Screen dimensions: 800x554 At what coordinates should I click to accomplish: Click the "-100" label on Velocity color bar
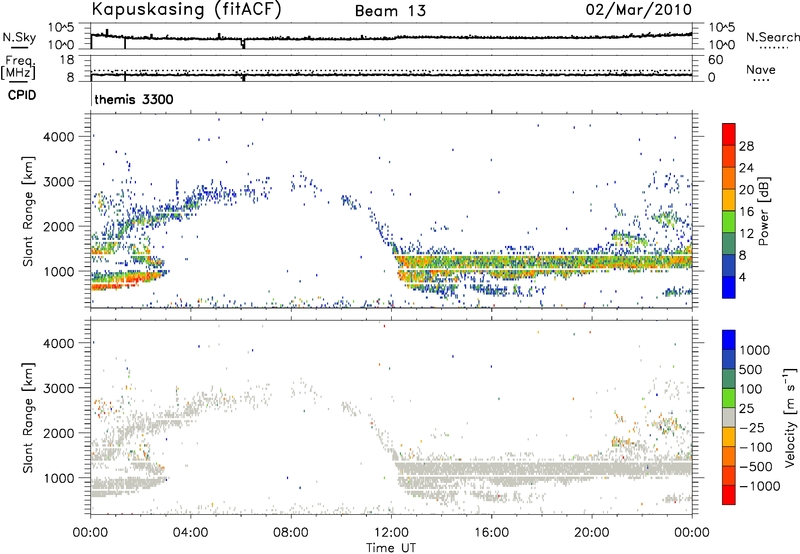[x=756, y=447]
